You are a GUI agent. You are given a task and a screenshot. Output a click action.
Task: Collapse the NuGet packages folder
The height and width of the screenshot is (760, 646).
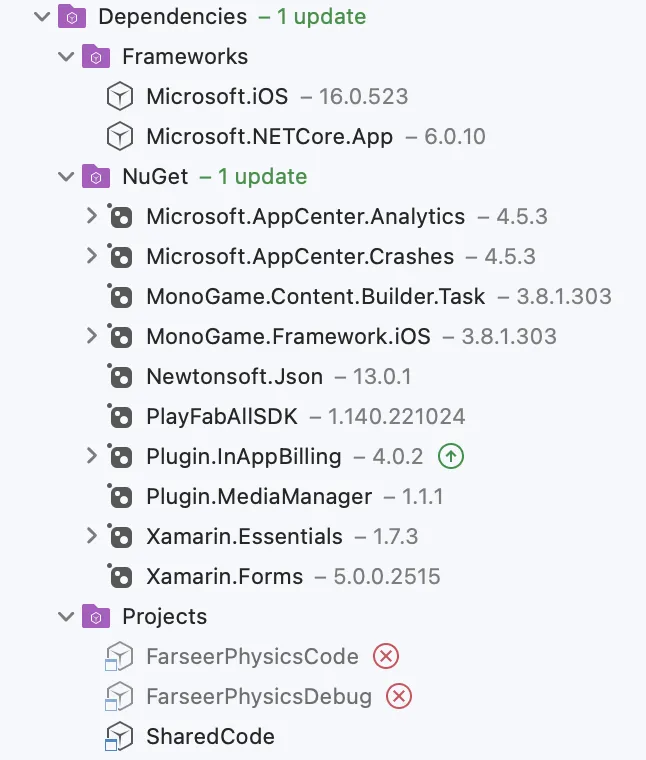click(x=66, y=177)
